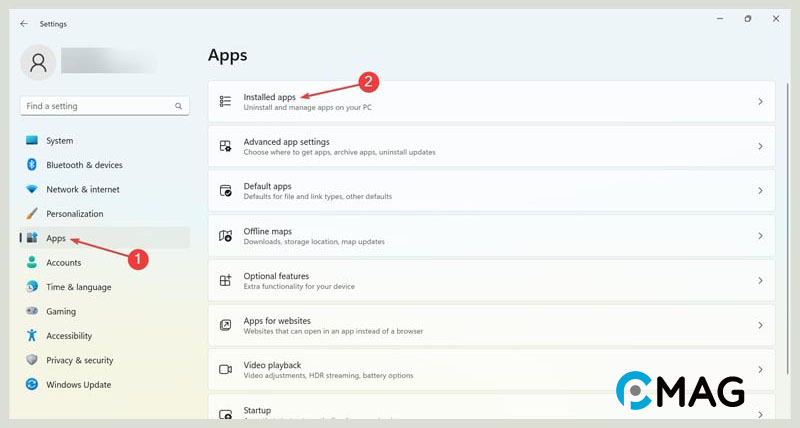Image resolution: width=800 pixels, height=428 pixels.
Task: Click the Windows Update sidebar icon
Action: click(x=32, y=385)
